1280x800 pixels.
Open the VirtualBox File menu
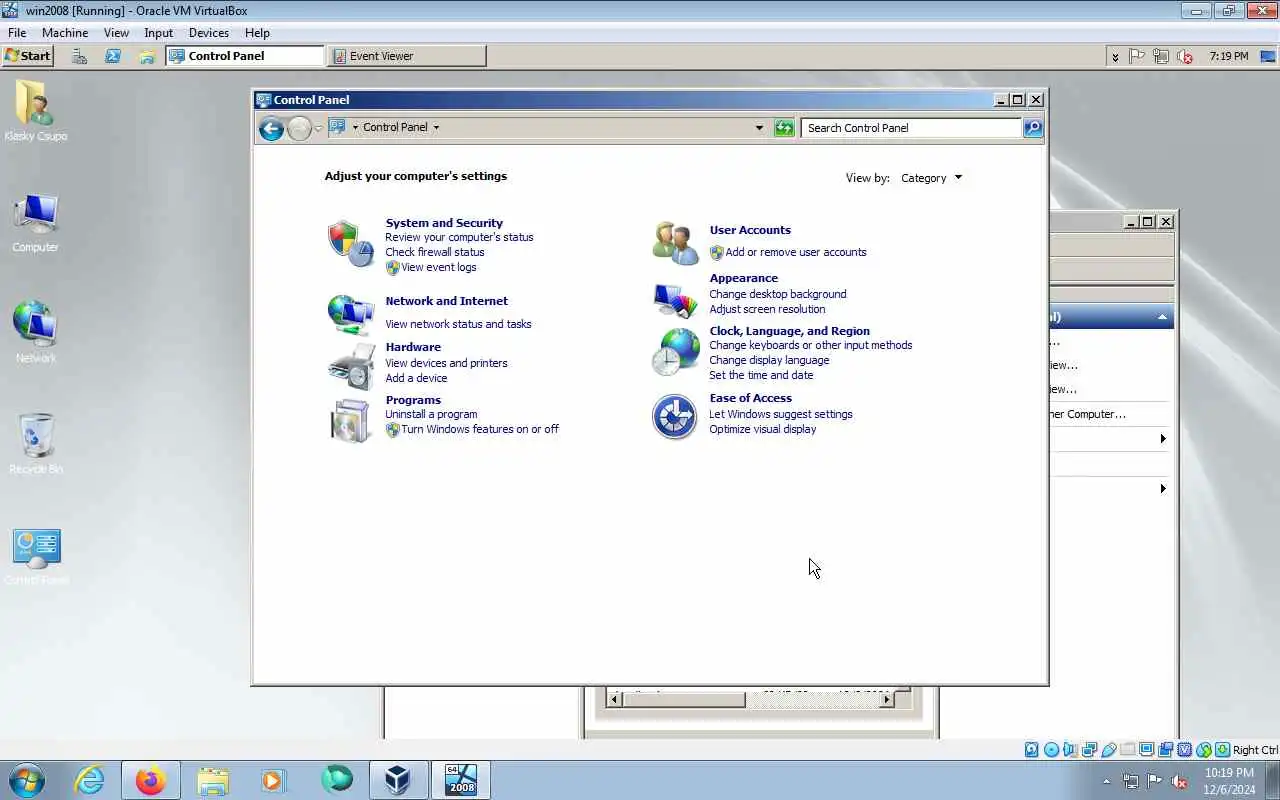(x=17, y=33)
